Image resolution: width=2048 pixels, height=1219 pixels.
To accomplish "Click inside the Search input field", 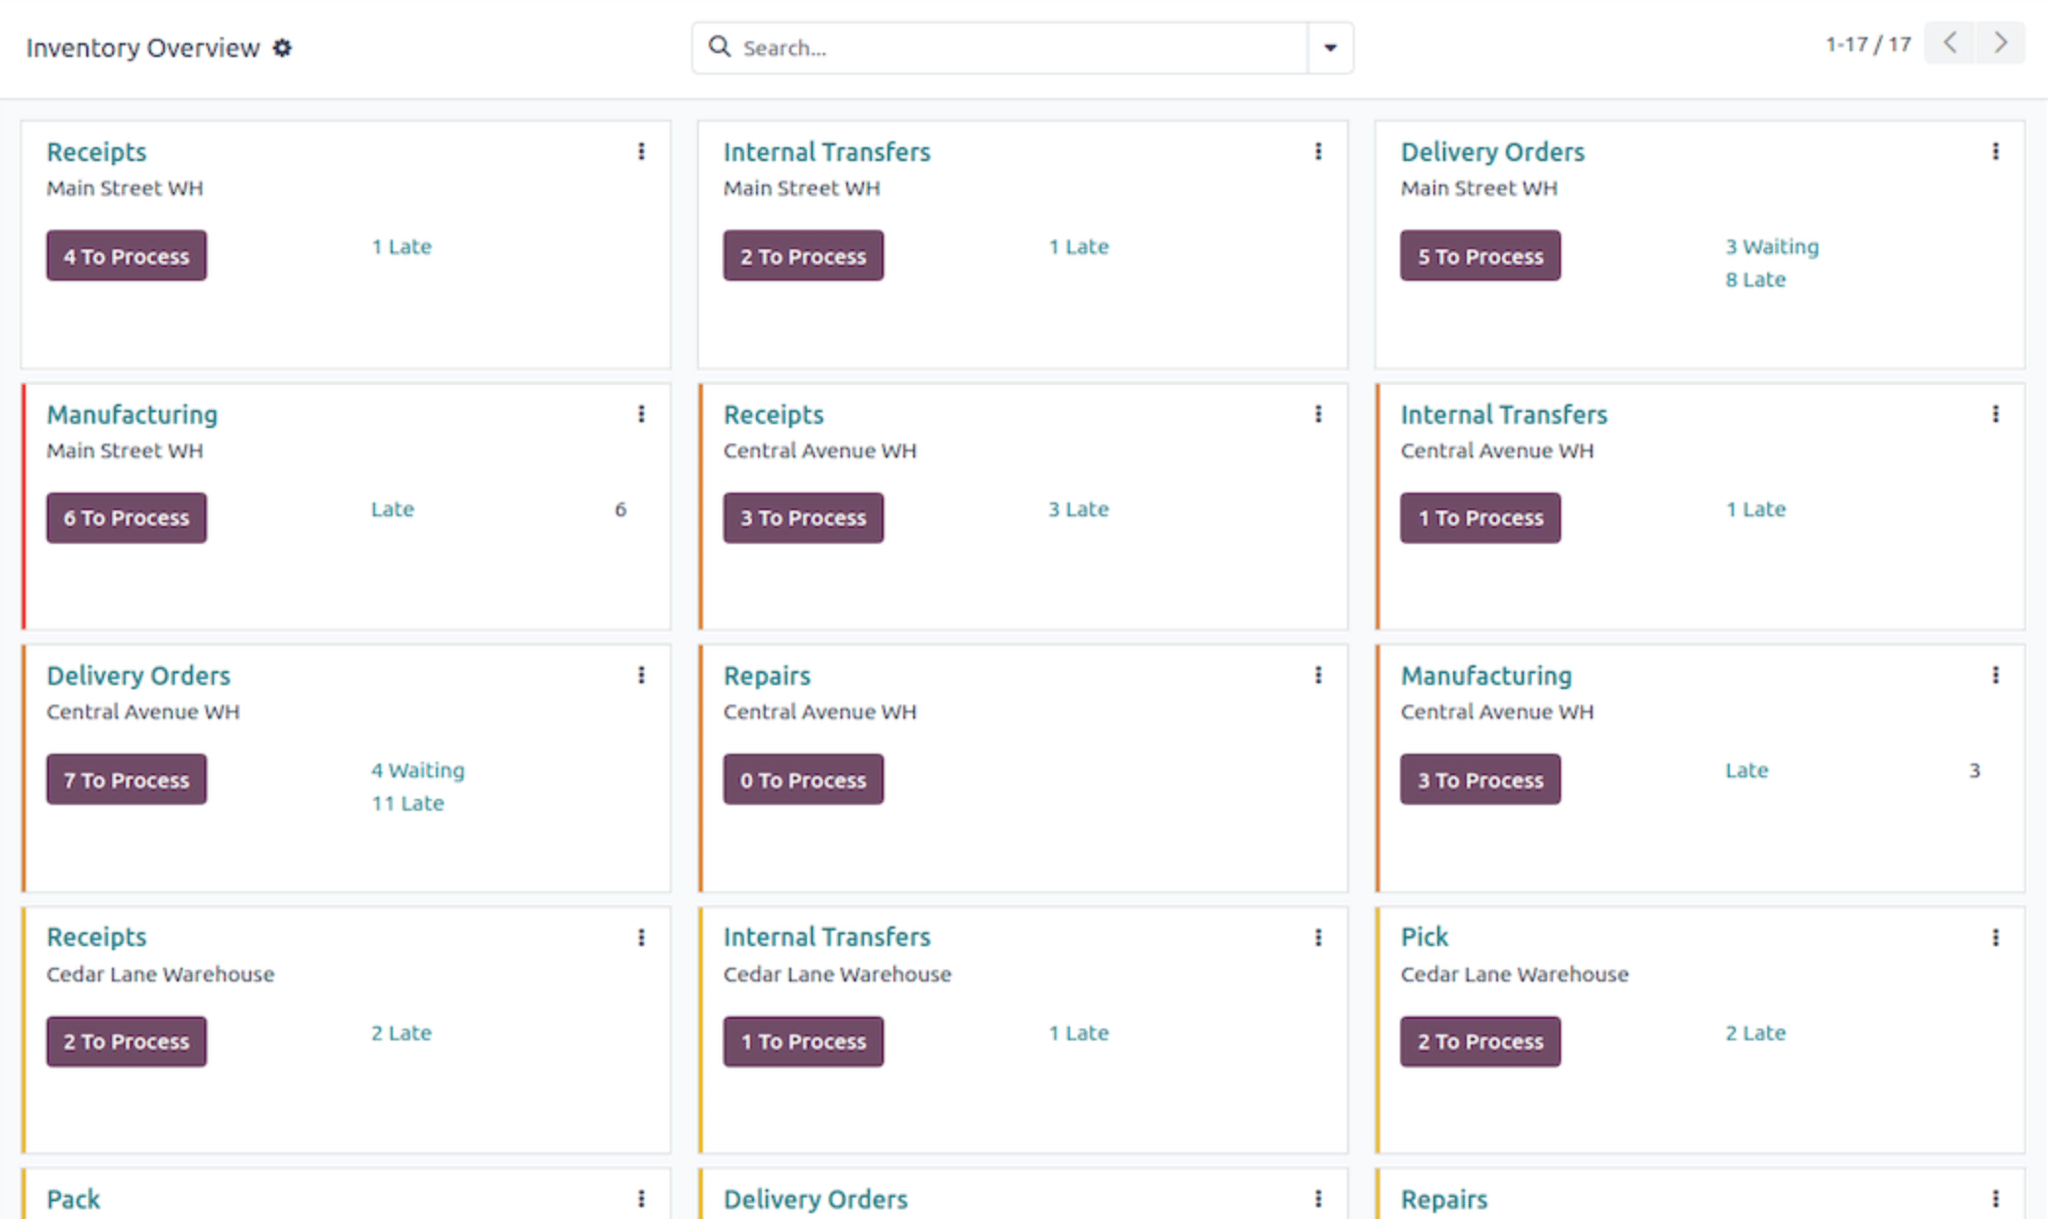I will click(x=1000, y=47).
